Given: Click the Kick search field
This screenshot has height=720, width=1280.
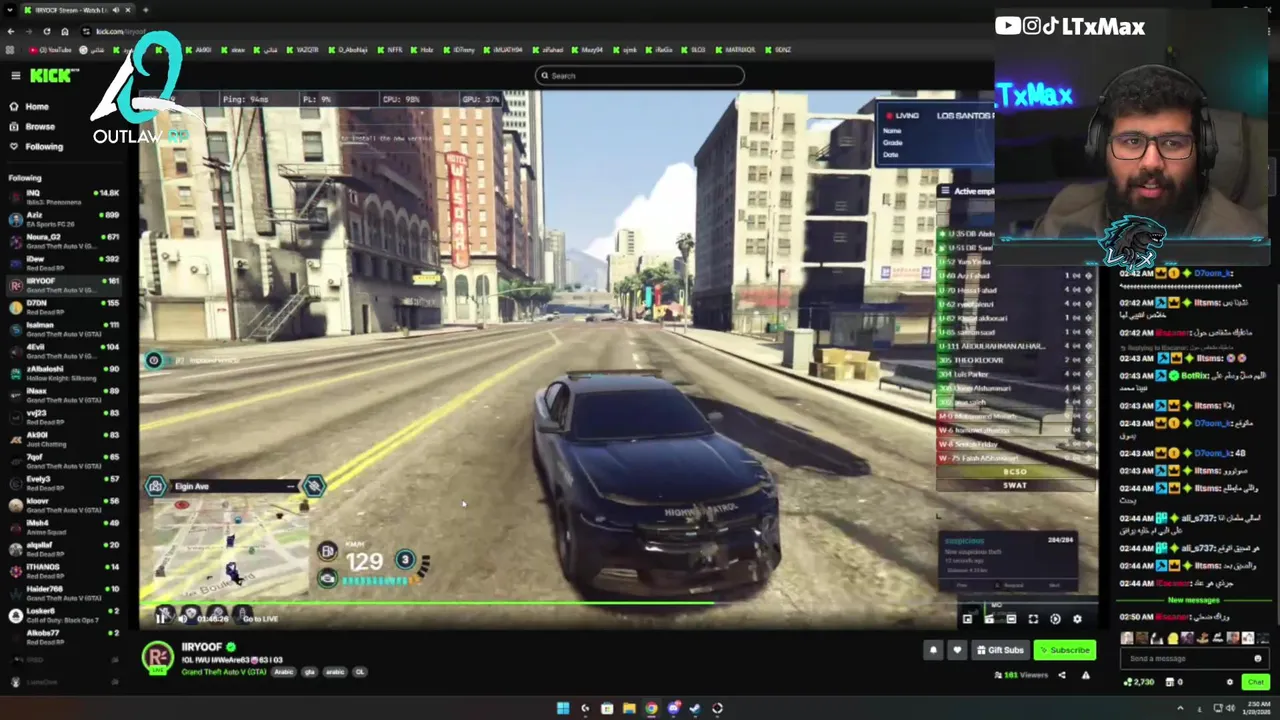Looking at the screenshot, I should (x=640, y=76).
